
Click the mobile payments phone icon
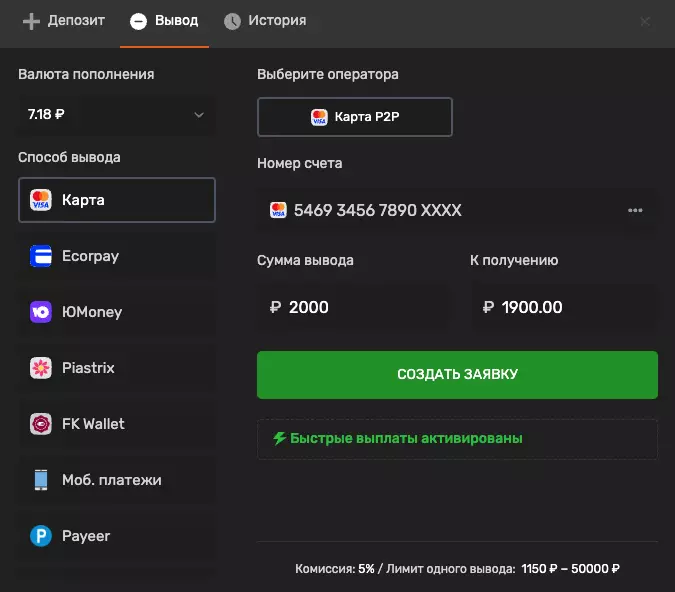(41, 480)
